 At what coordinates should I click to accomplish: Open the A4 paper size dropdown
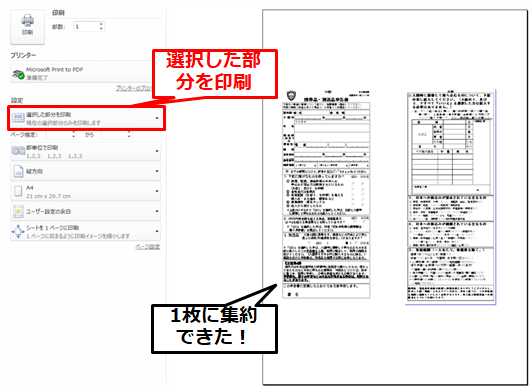click(86, 191)
